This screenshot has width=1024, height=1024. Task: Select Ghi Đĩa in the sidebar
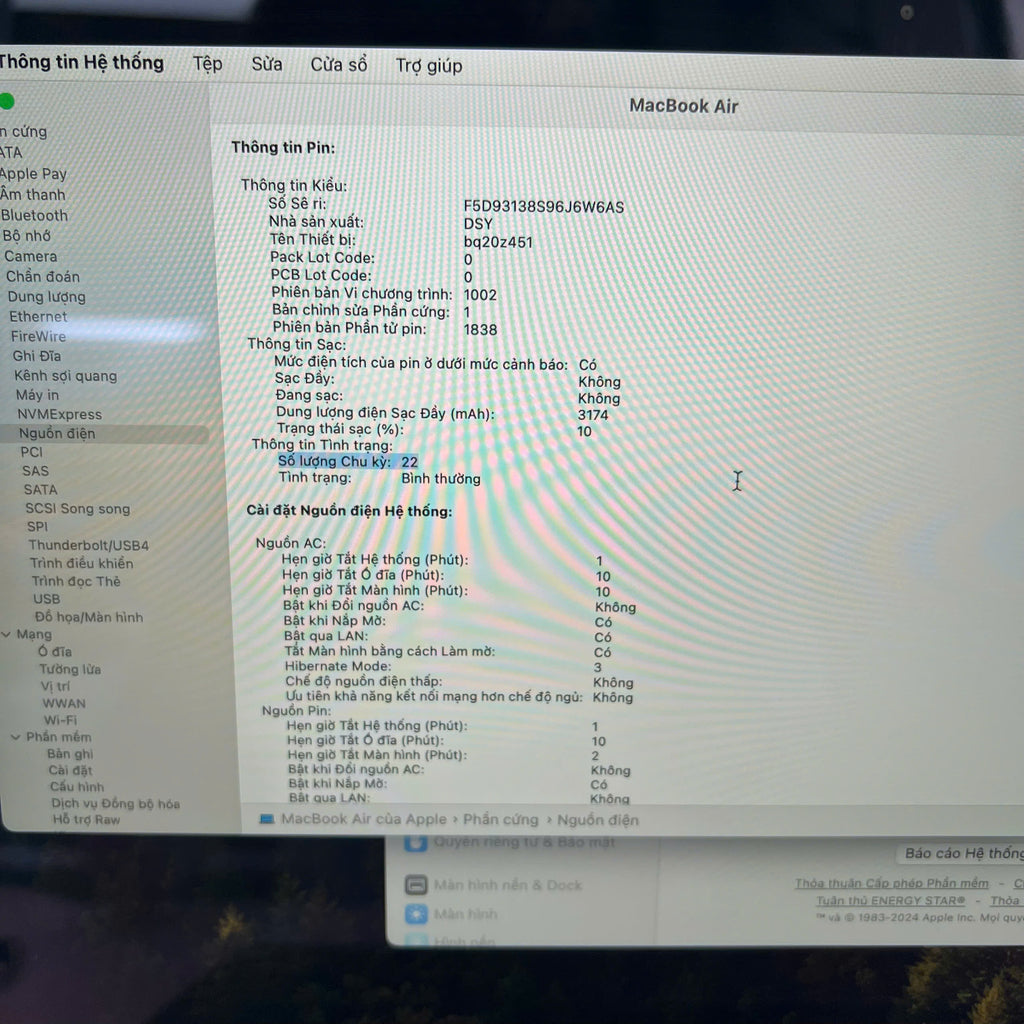tap(37, 356)
